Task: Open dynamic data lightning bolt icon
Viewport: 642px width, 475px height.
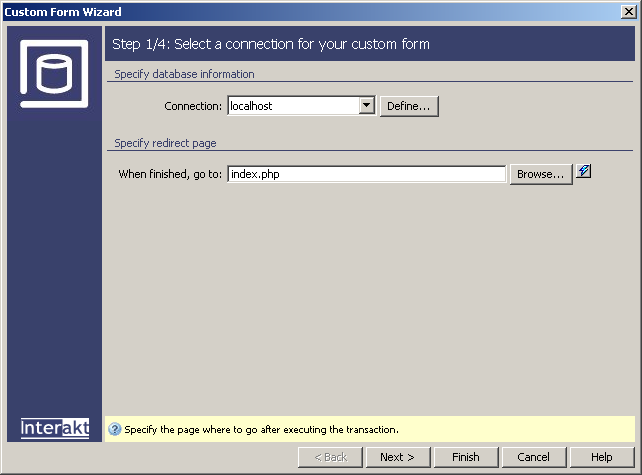Action: (585, 171)
